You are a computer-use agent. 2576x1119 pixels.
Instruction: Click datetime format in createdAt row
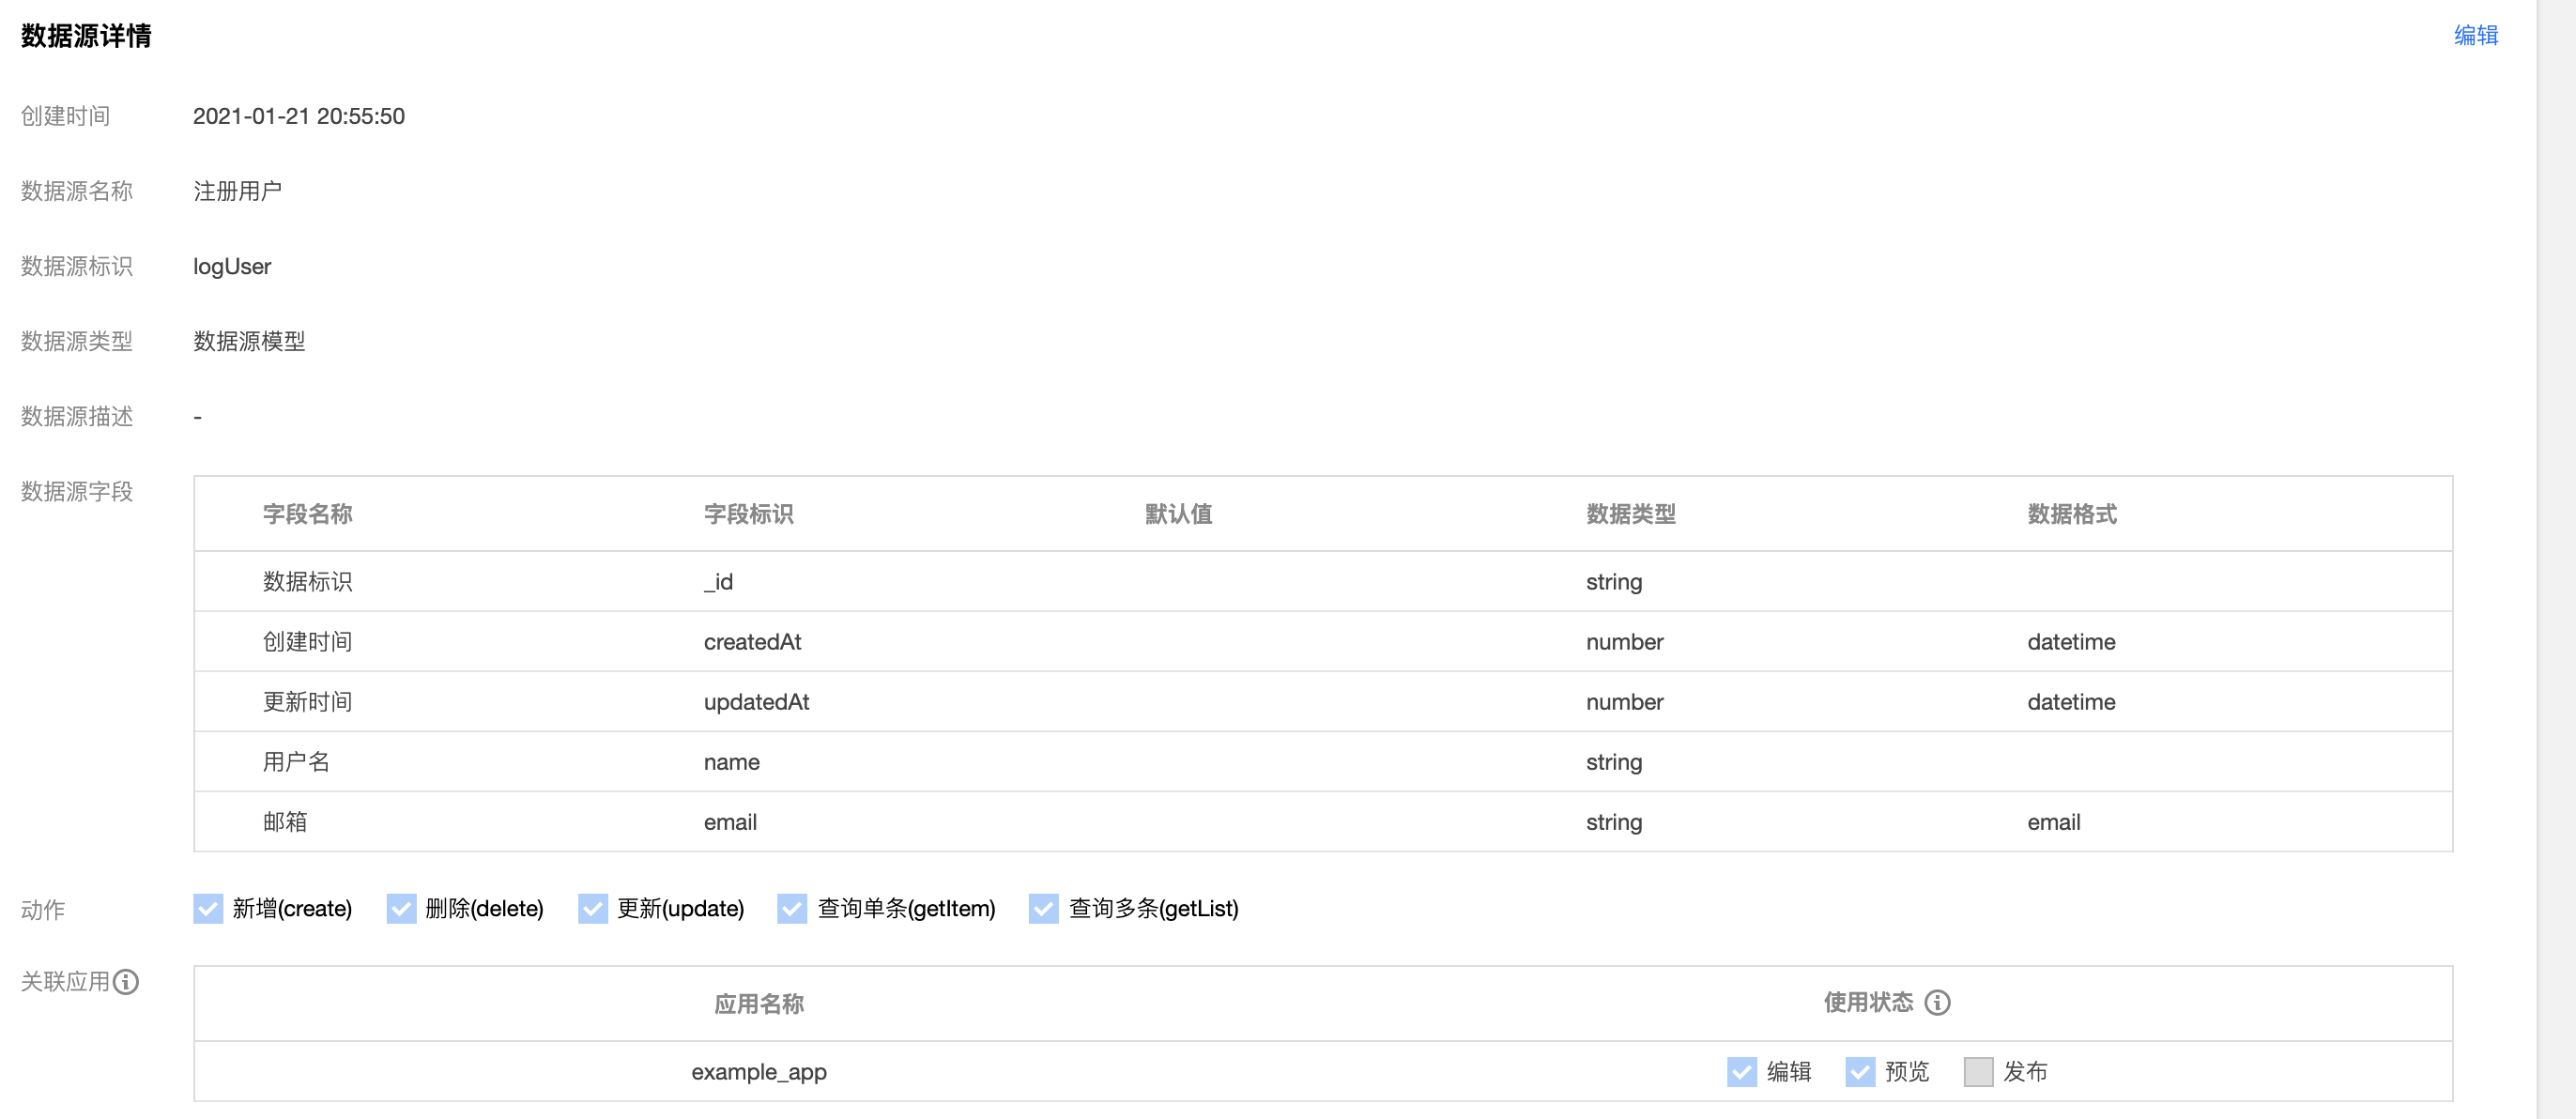tap(2071, 642)
